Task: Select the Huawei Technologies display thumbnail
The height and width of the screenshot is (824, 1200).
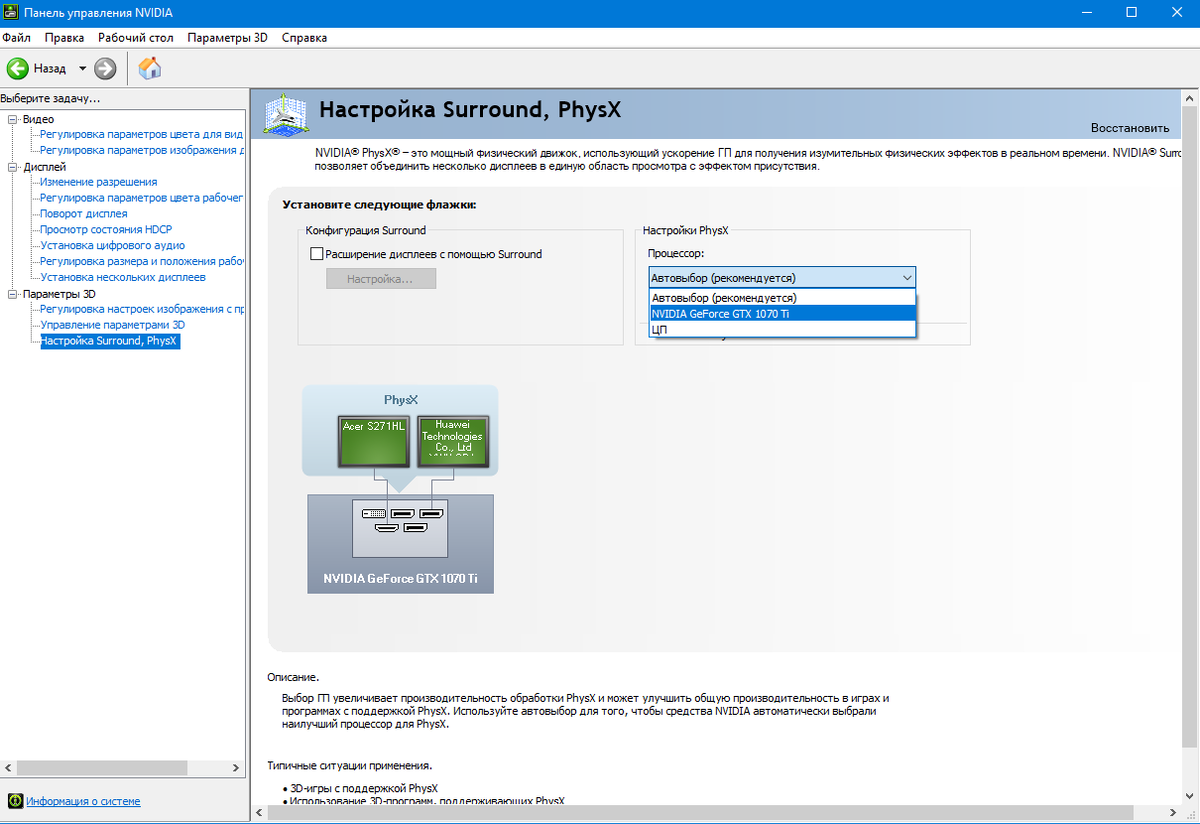Action: [x=452, y=441]
